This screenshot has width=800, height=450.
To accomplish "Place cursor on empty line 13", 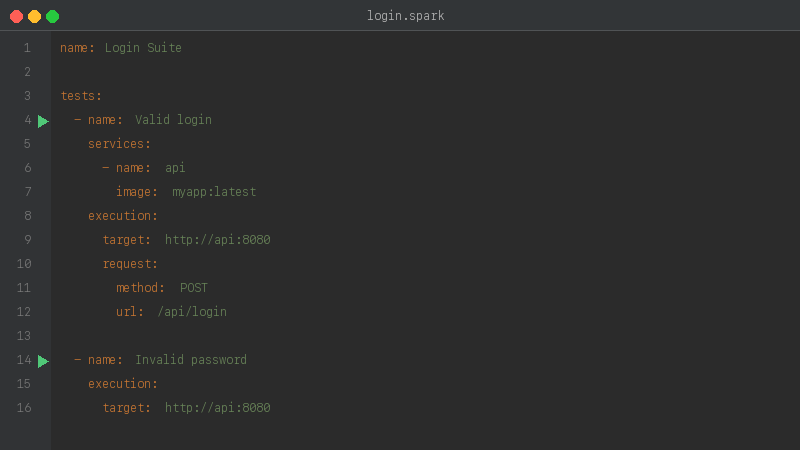I will [x=300, y=336].
